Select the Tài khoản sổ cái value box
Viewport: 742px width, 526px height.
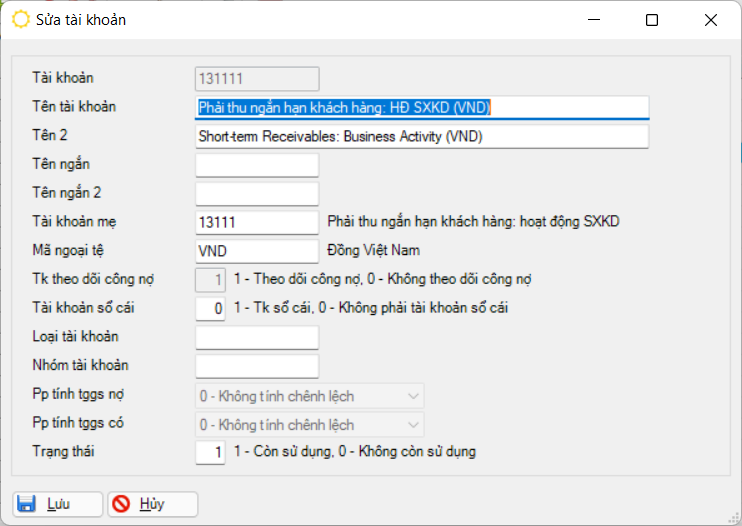(x=210, y=308)
